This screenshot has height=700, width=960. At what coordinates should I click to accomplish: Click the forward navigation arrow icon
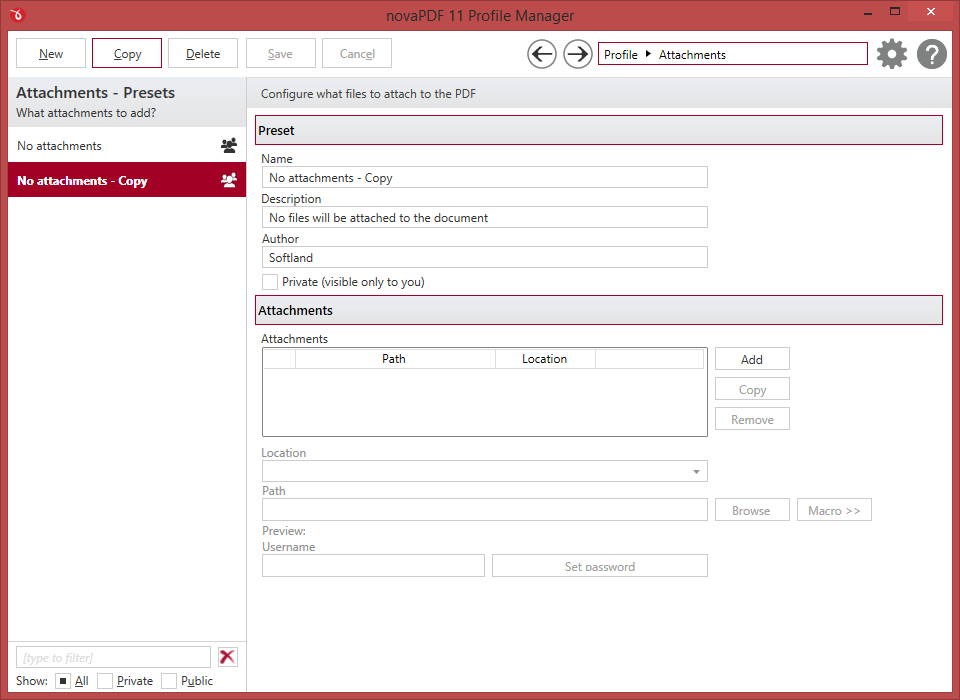point(578,54)
